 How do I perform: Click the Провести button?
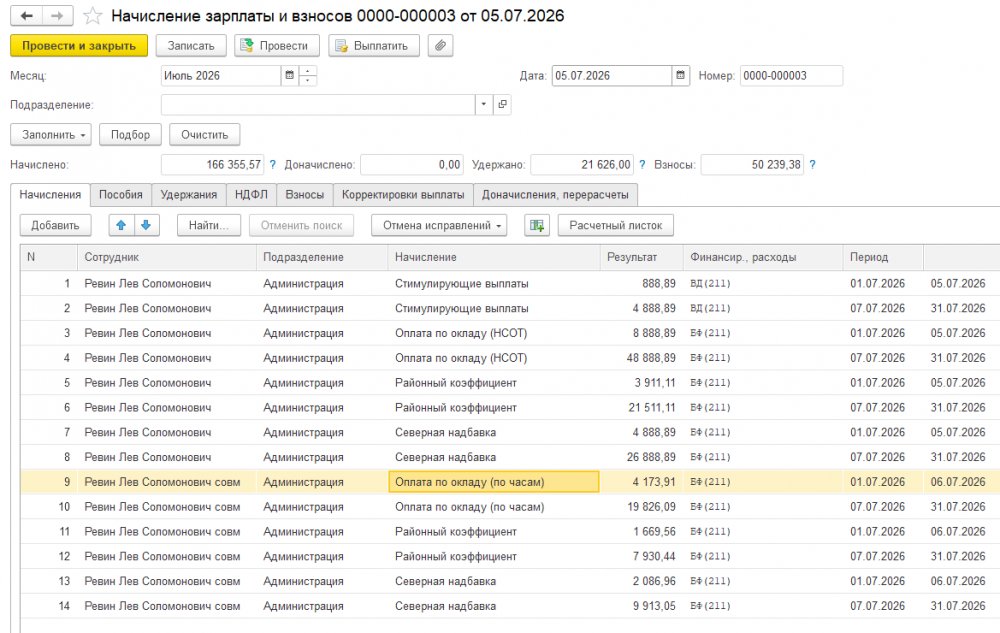click(277, 46)
